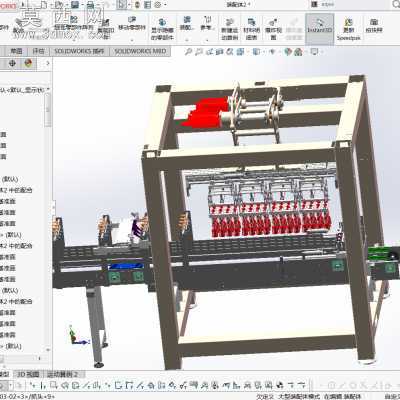The width and height of the screenshot is (400, 400).
Task: Click 爆炸视图 (Exploded View) tool
Action: [273, 29]
